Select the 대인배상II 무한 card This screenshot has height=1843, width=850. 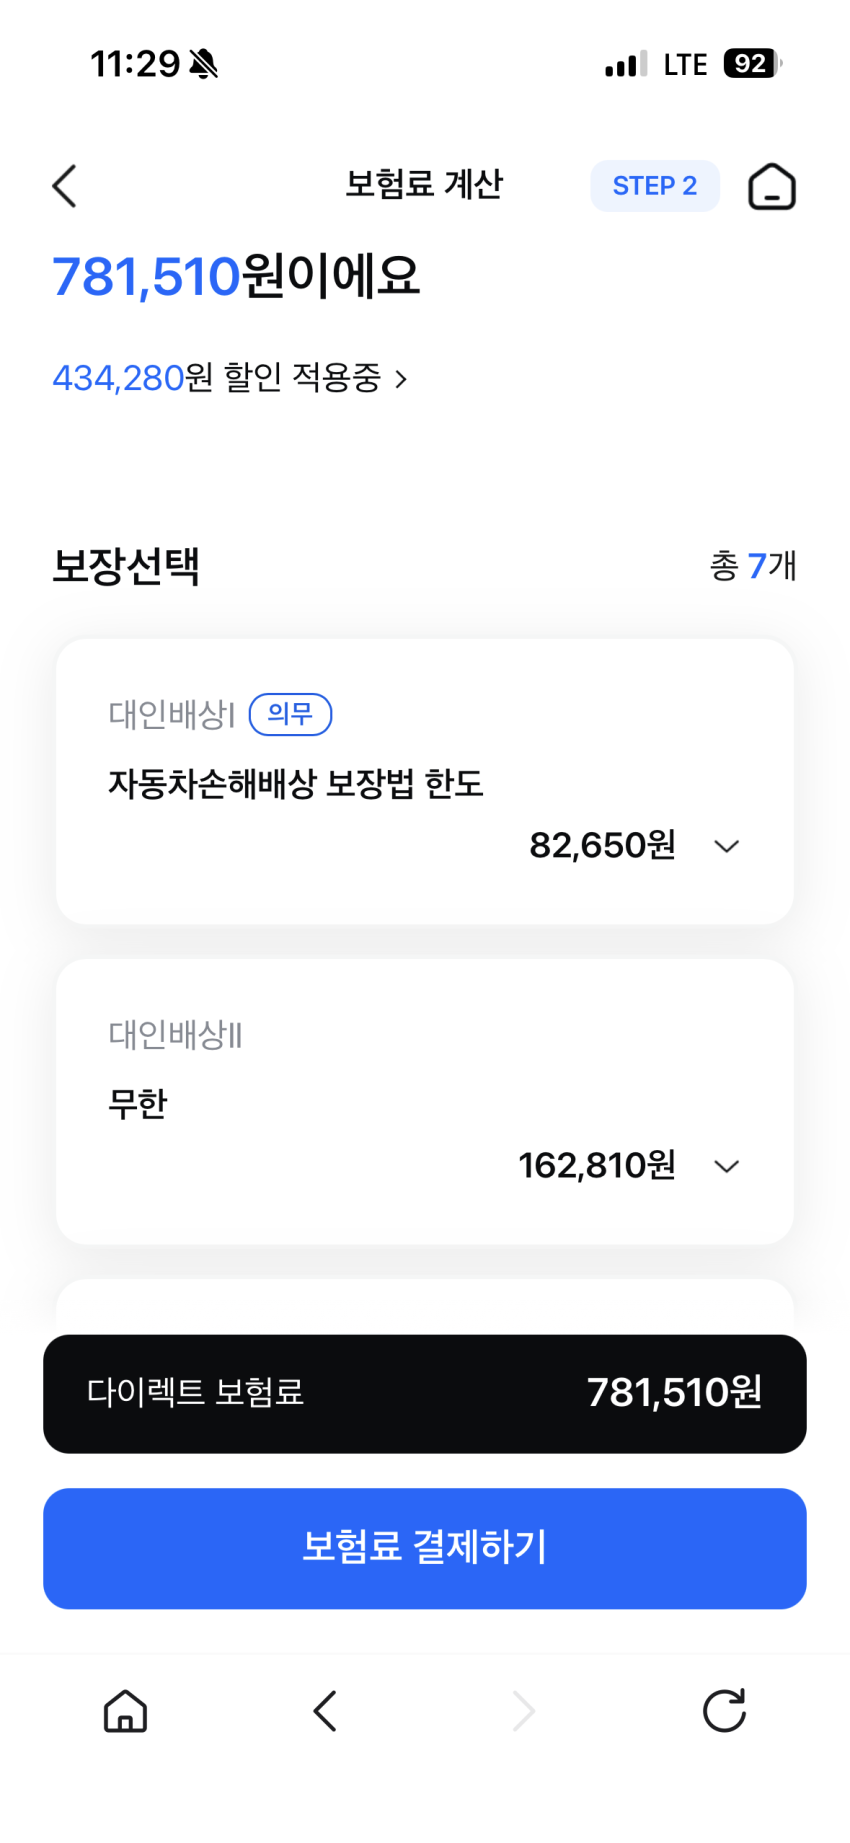click(425, 1101)
